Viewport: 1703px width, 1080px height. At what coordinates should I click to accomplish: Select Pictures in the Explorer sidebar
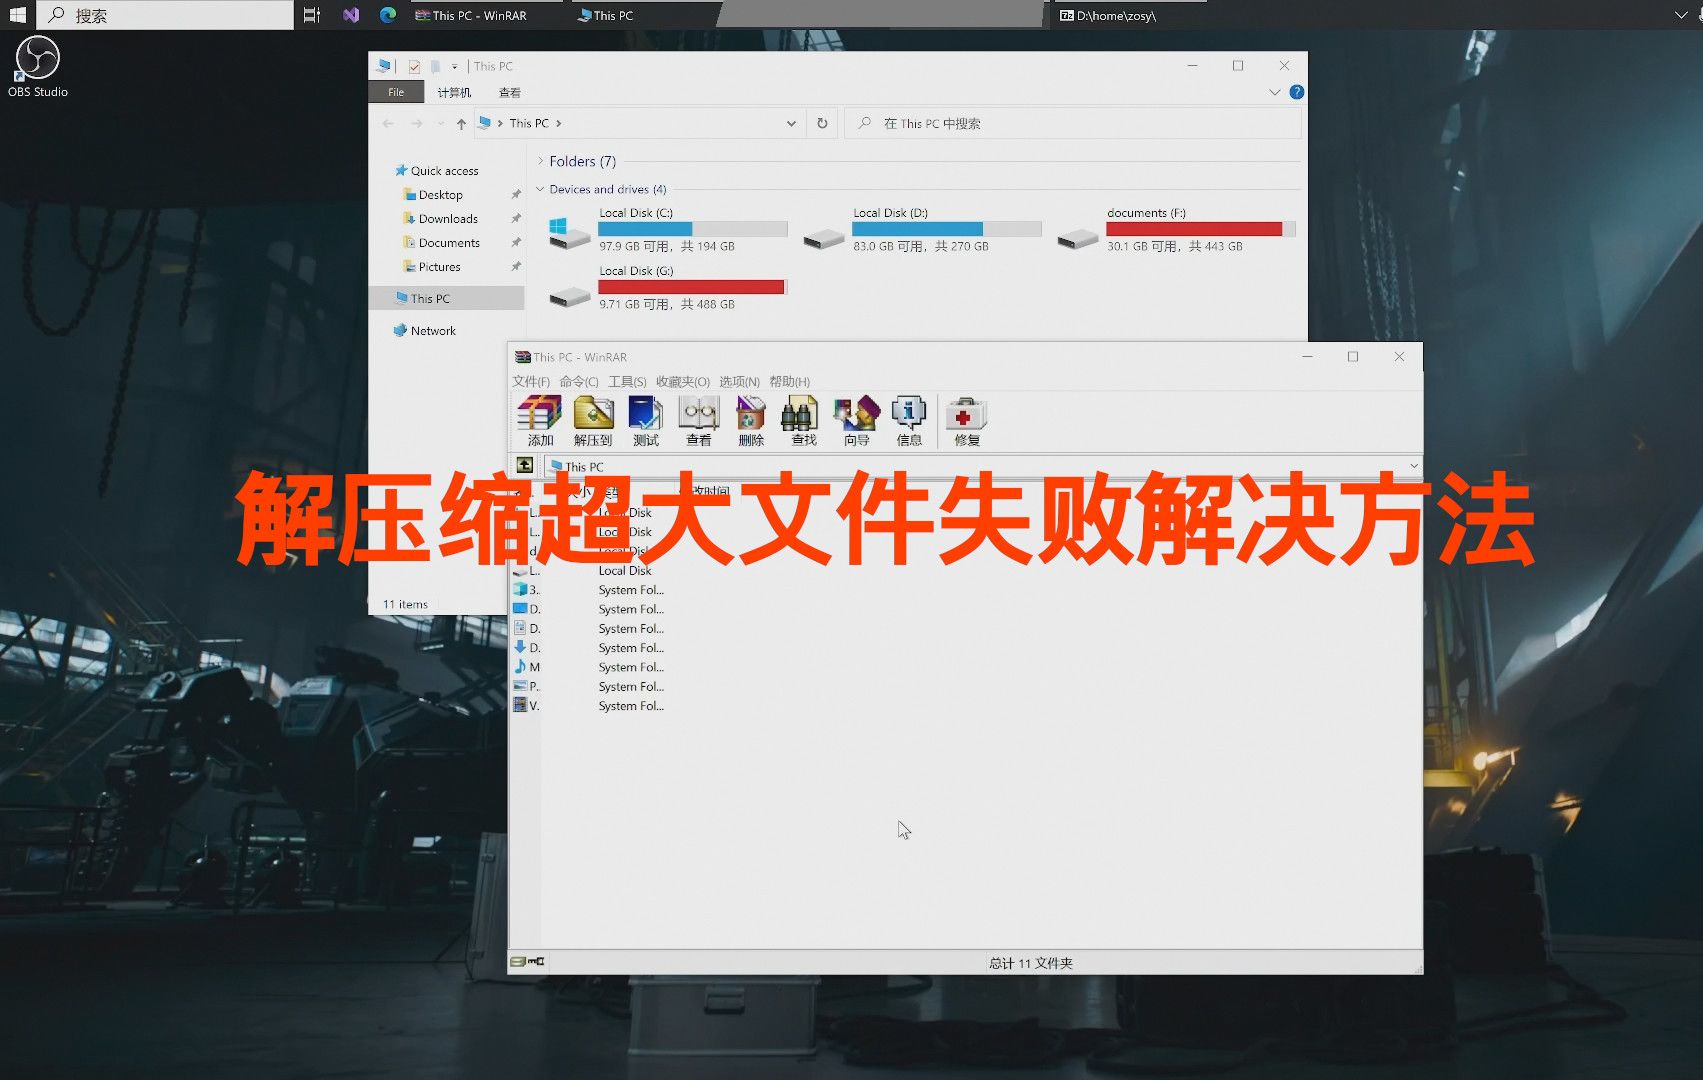(x=432, y=267)
